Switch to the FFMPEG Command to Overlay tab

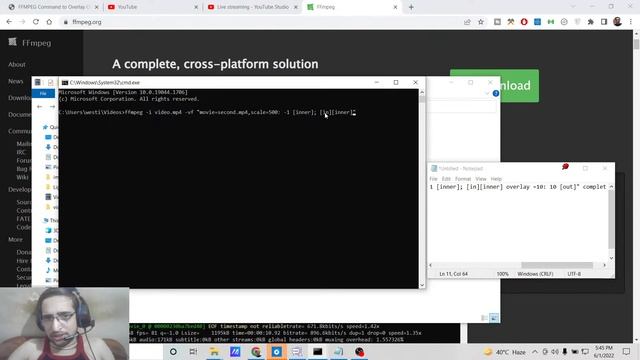(53, 7)
